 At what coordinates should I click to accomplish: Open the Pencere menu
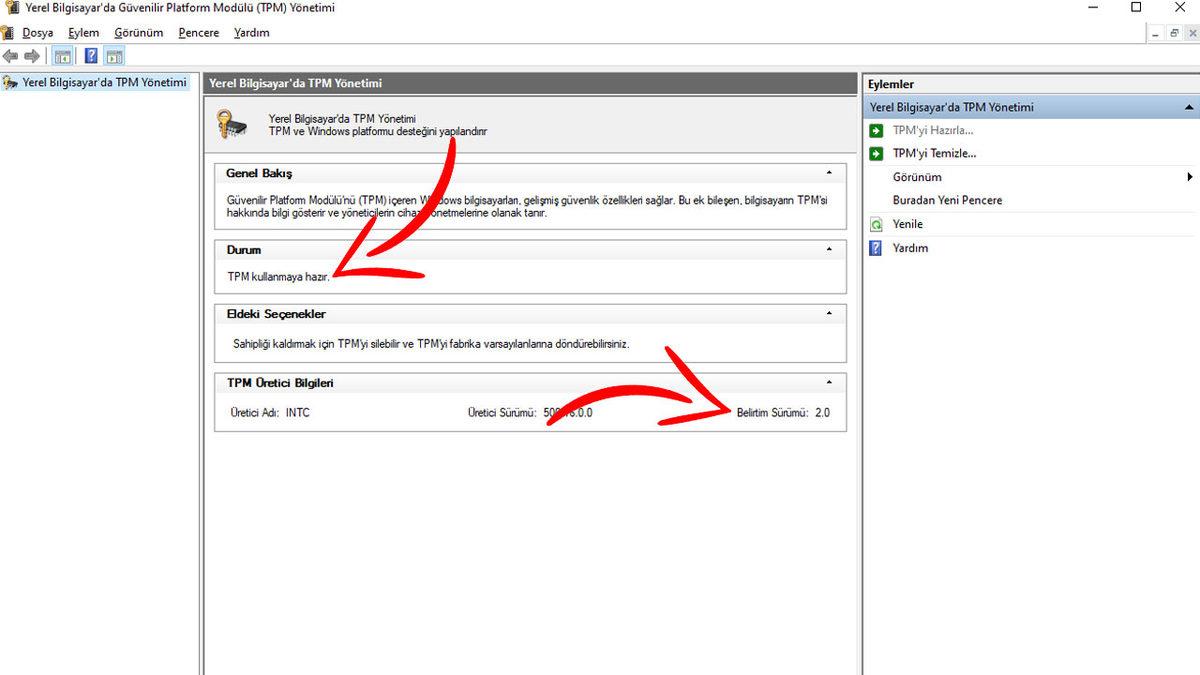pos(198,33)
